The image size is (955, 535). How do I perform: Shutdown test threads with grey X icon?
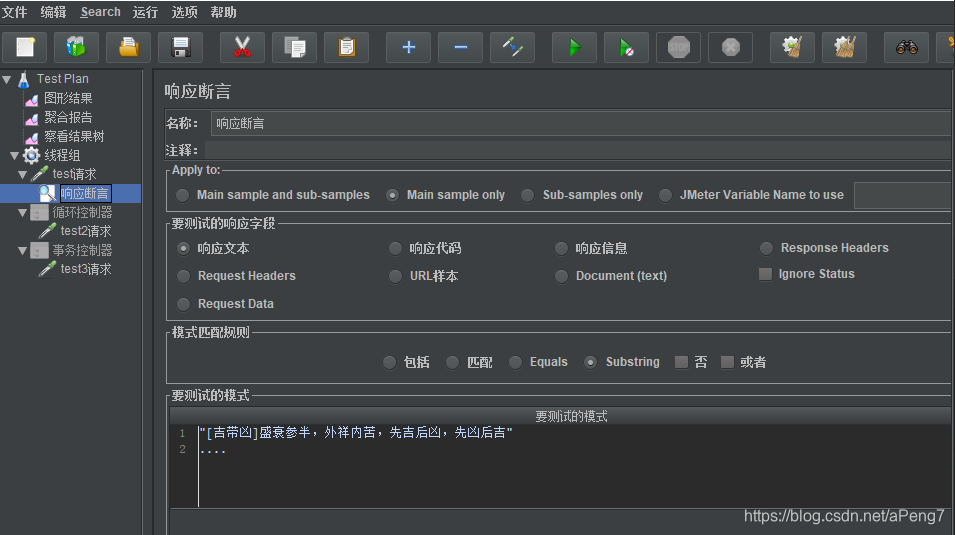tap(730, 47)
